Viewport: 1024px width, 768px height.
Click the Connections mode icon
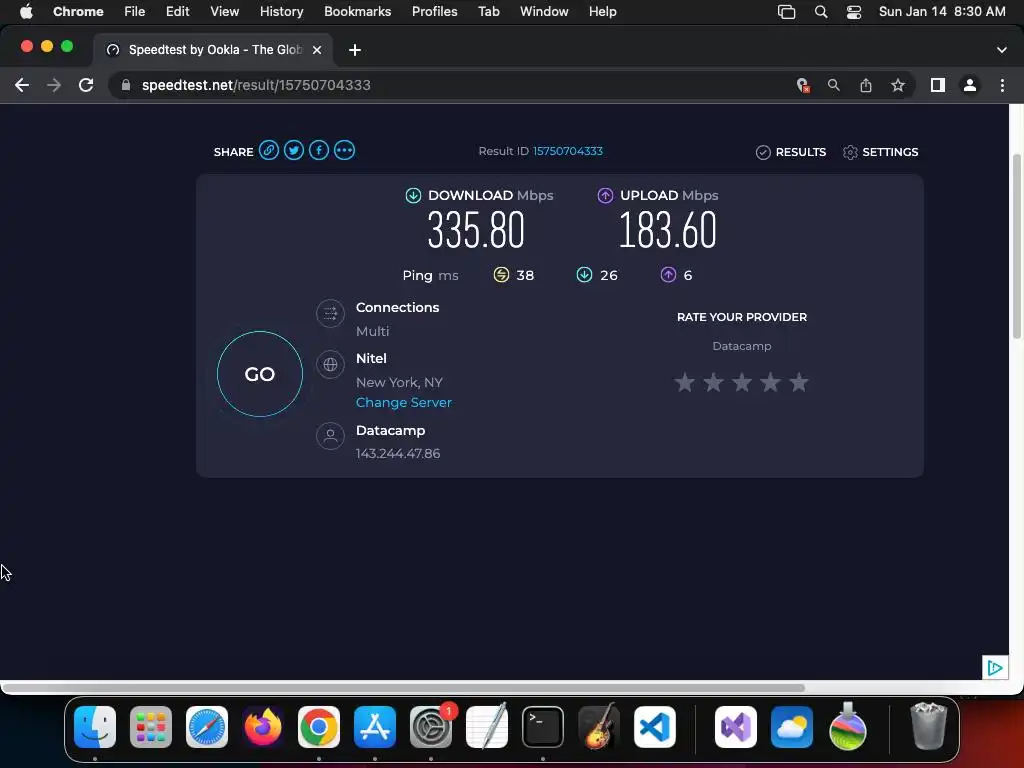(330, 313)
